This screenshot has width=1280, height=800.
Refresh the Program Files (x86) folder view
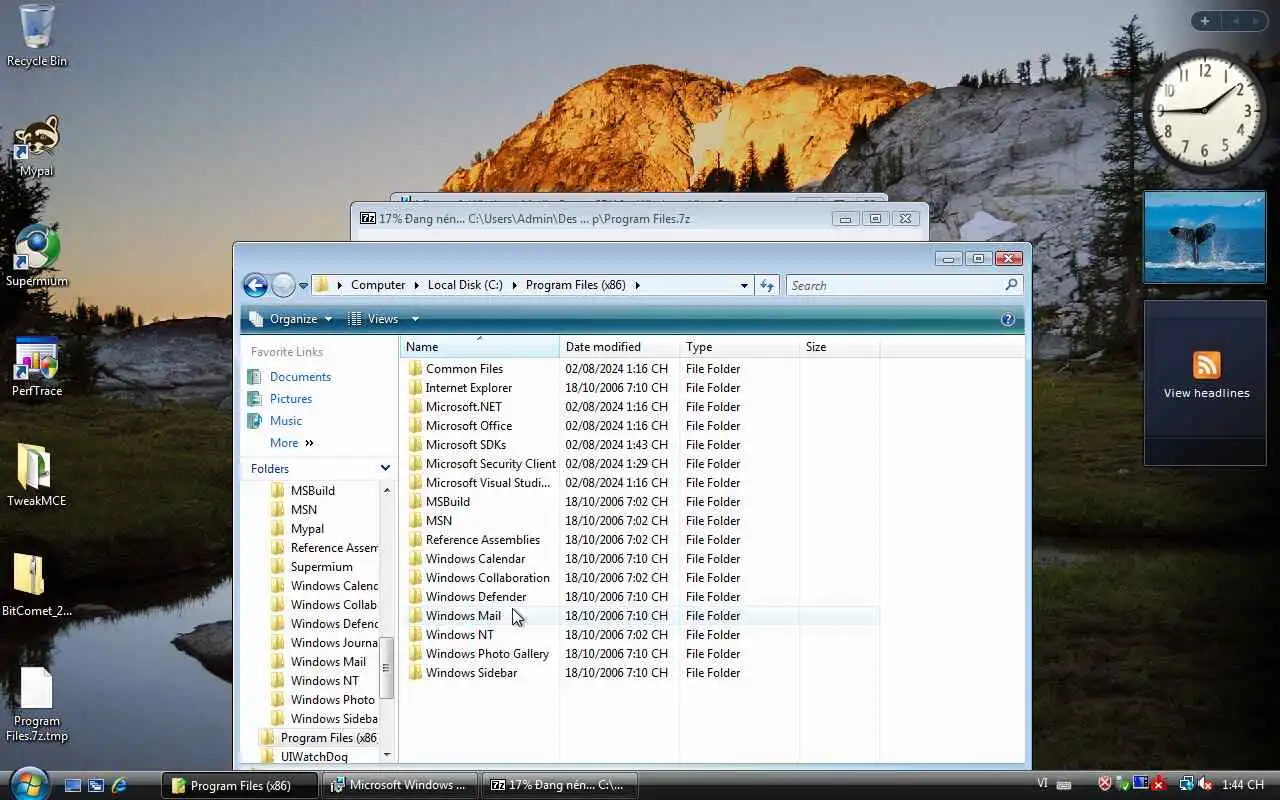[x=767, y=285]
